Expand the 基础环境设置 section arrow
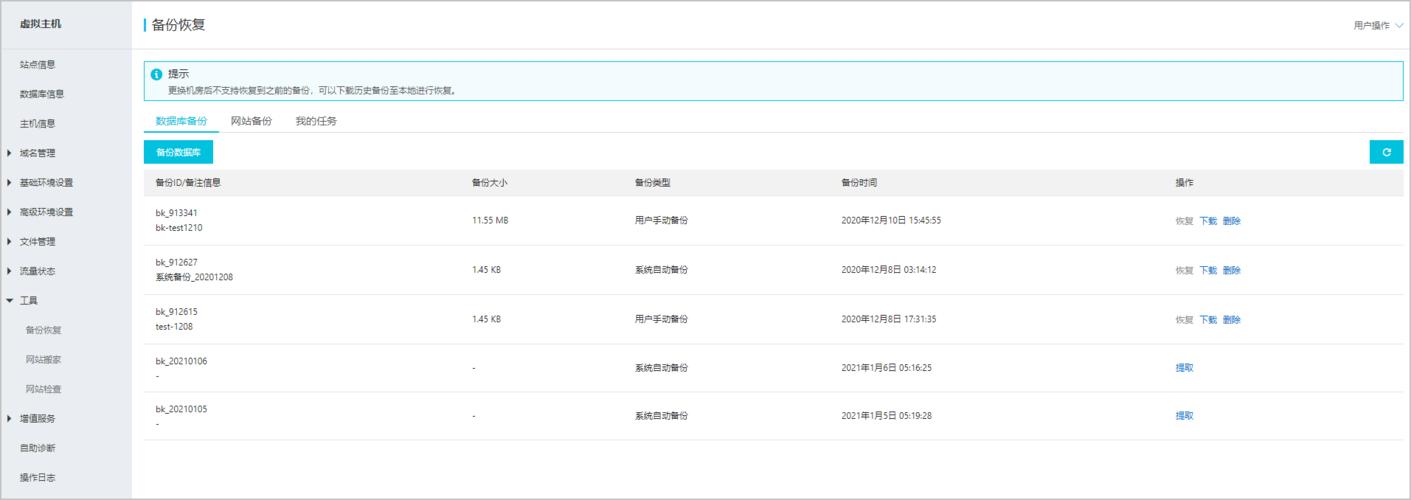 10,183
